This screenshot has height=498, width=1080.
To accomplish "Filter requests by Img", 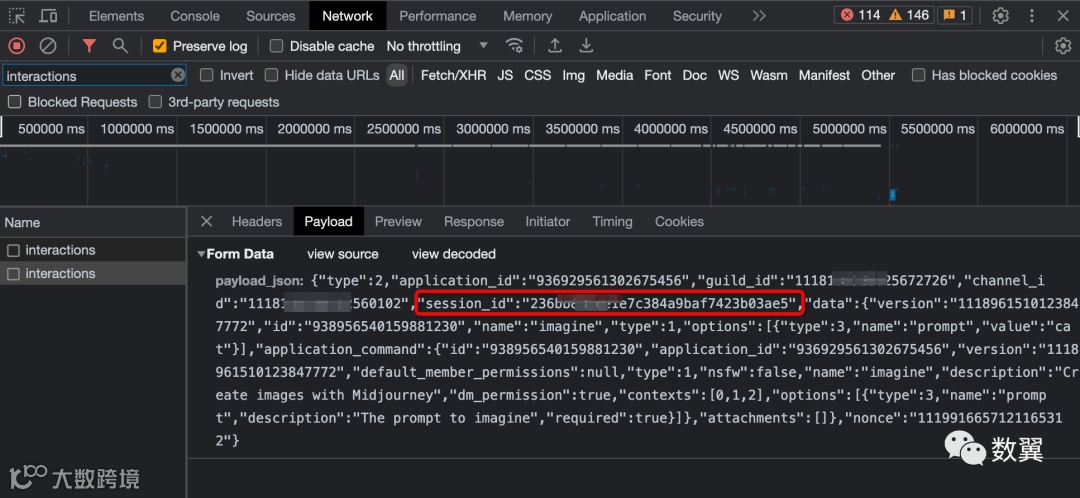I will 573,75.
